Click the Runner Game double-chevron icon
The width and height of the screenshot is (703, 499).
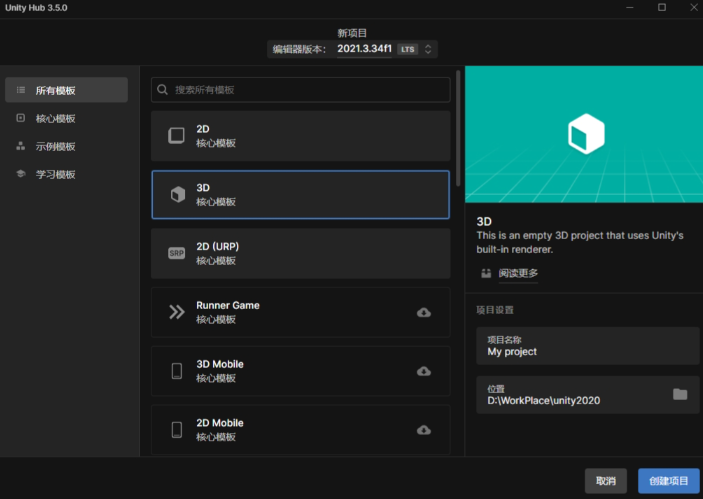pos(177,312)
